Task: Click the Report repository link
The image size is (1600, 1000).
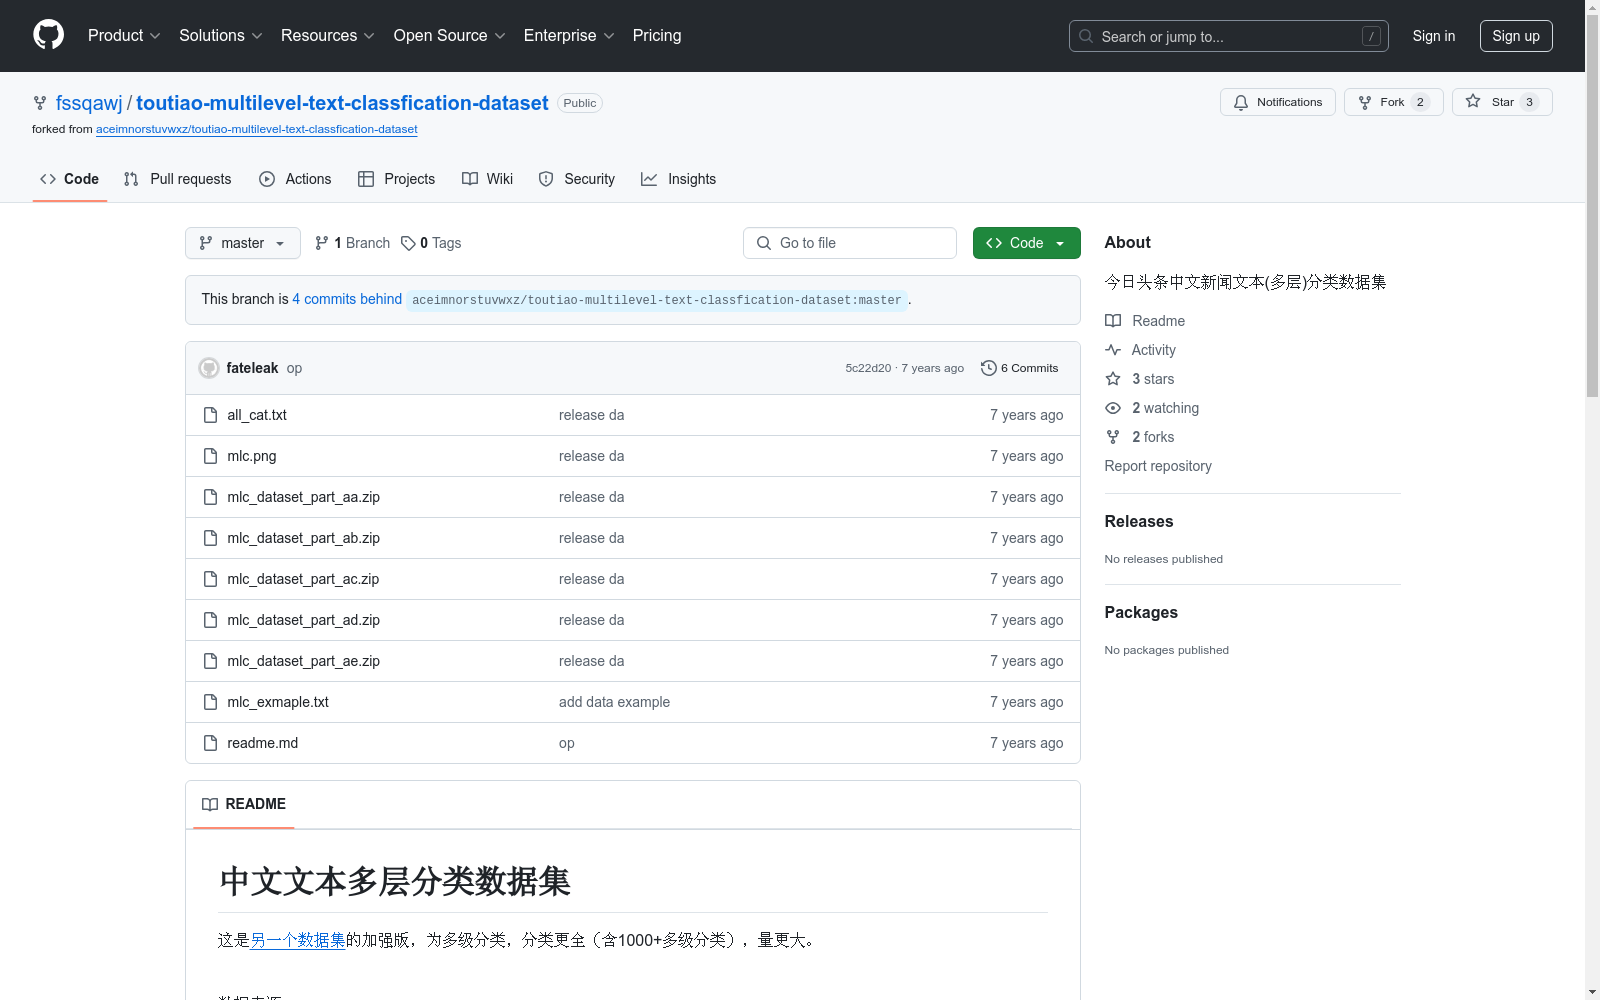Action: pos(1158,466)
